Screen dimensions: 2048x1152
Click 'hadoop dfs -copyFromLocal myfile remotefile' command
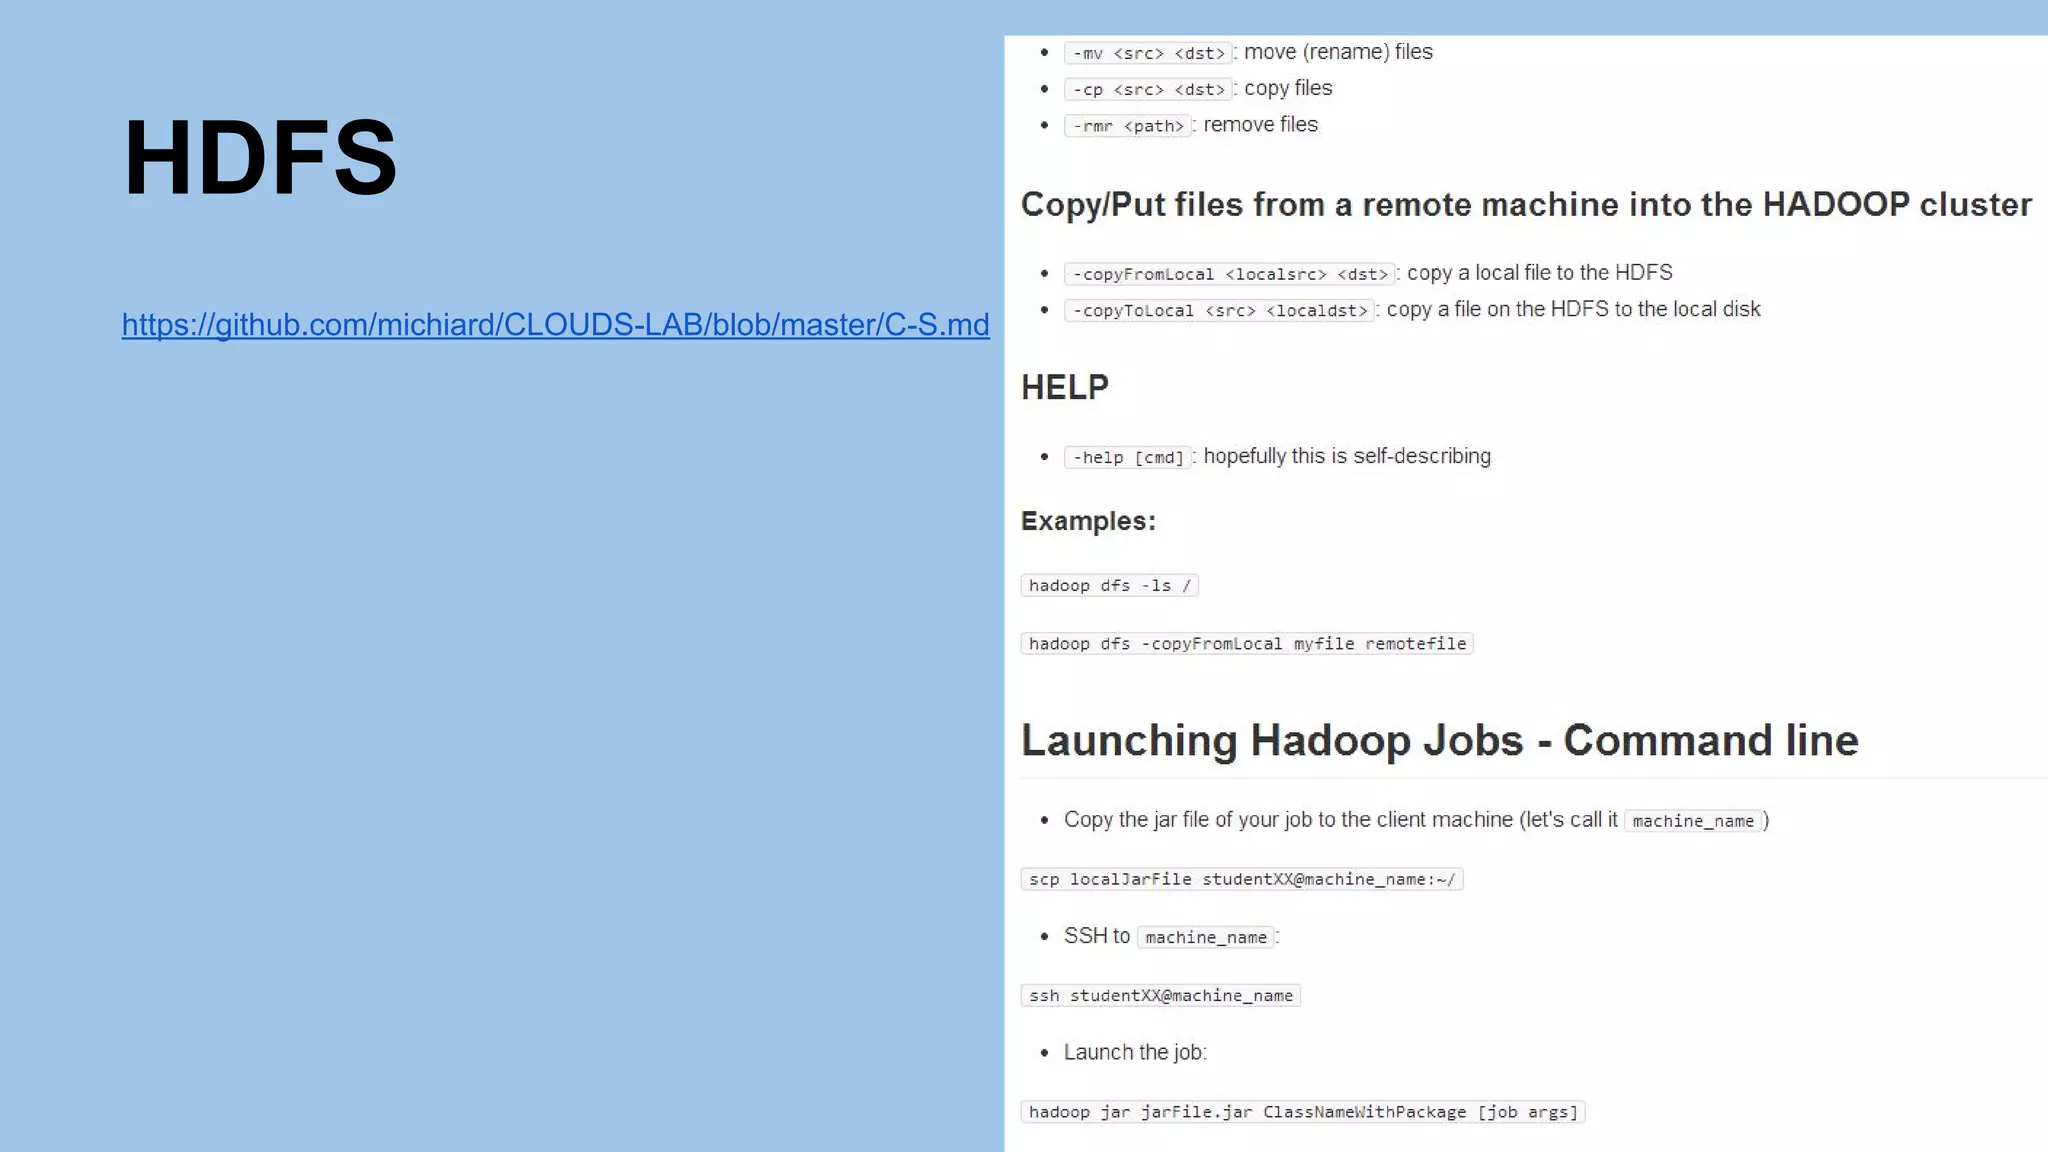point(1247,644)
